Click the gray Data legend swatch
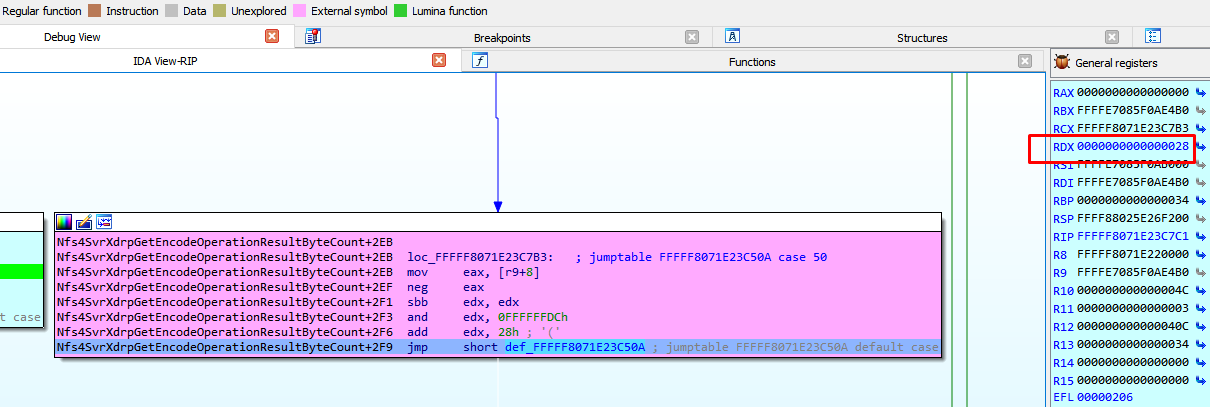Screen dimensions: 1210x407 point(173,11)
